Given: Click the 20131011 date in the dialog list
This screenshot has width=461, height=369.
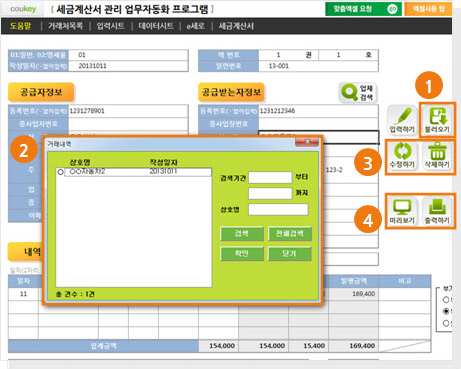Looking at the screenshot, I should [163, 171].
